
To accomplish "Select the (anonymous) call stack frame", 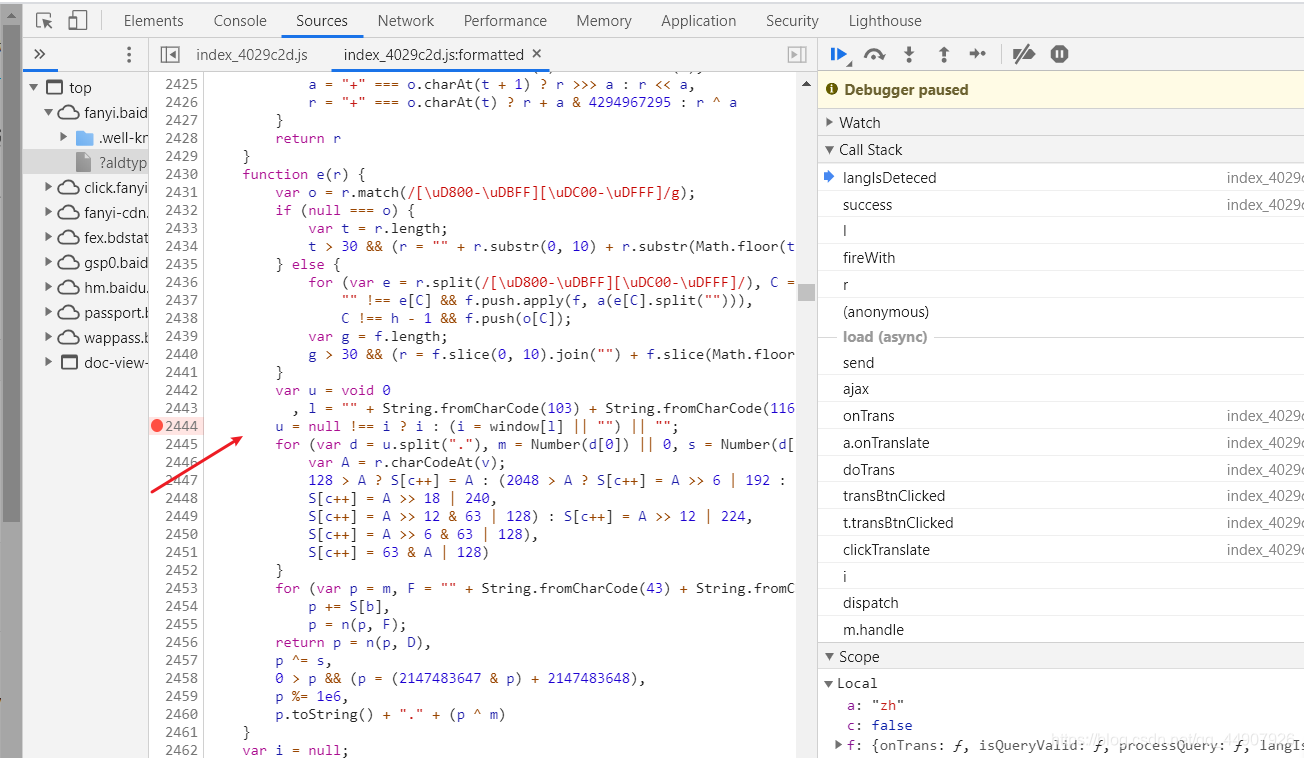I will (1061, 311).
